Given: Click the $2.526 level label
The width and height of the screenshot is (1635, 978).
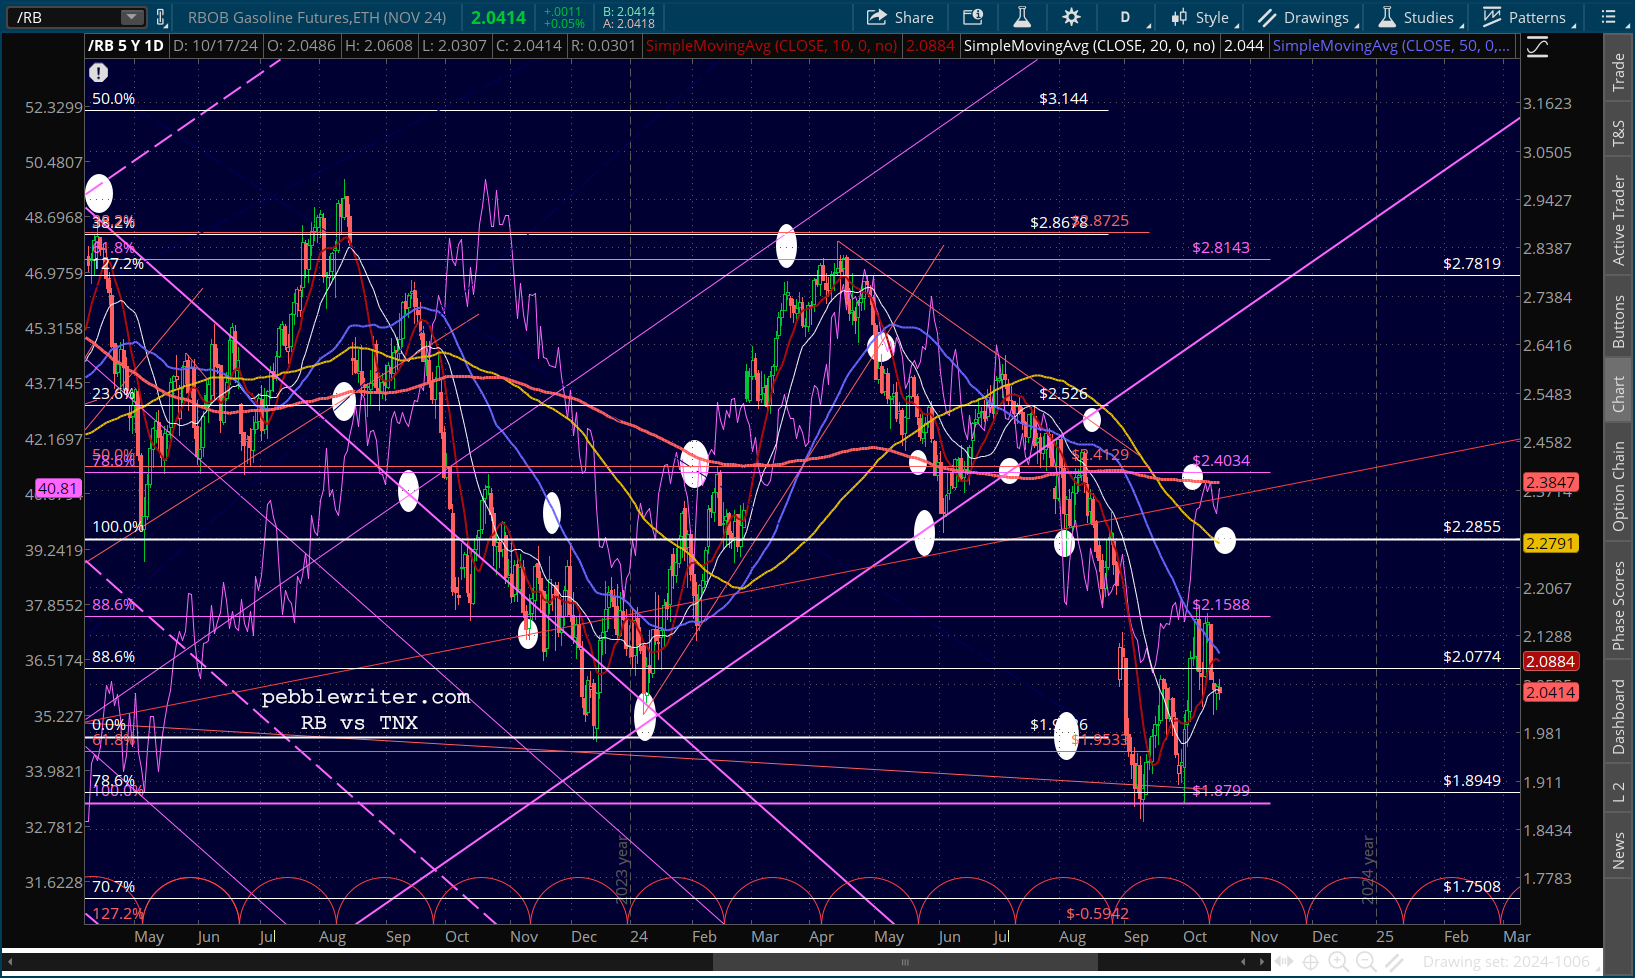Looking at the screenshot, I should tap(1063, 393).
